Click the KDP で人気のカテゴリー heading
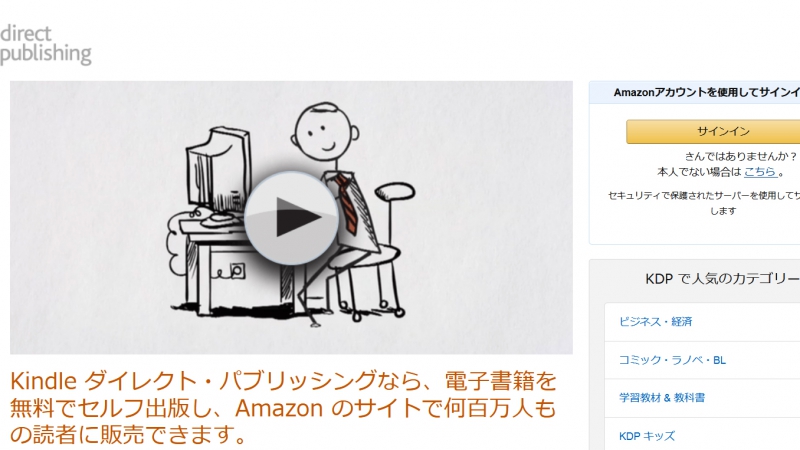 tap(722, 279)
